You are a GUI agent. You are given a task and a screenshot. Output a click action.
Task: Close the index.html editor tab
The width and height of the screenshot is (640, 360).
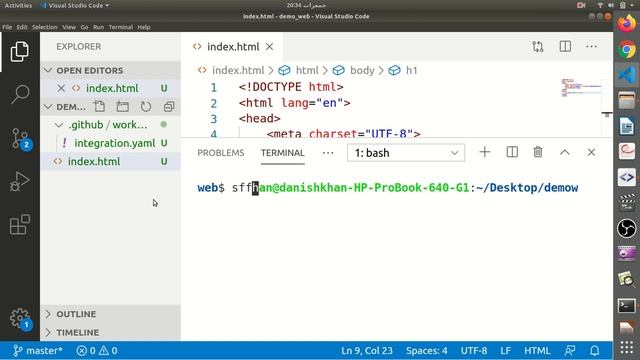click(x=269, y=47)
